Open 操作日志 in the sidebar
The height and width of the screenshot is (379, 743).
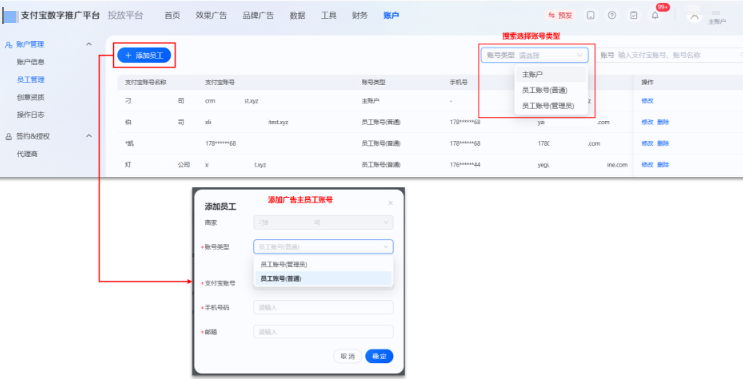pos(30,115)
